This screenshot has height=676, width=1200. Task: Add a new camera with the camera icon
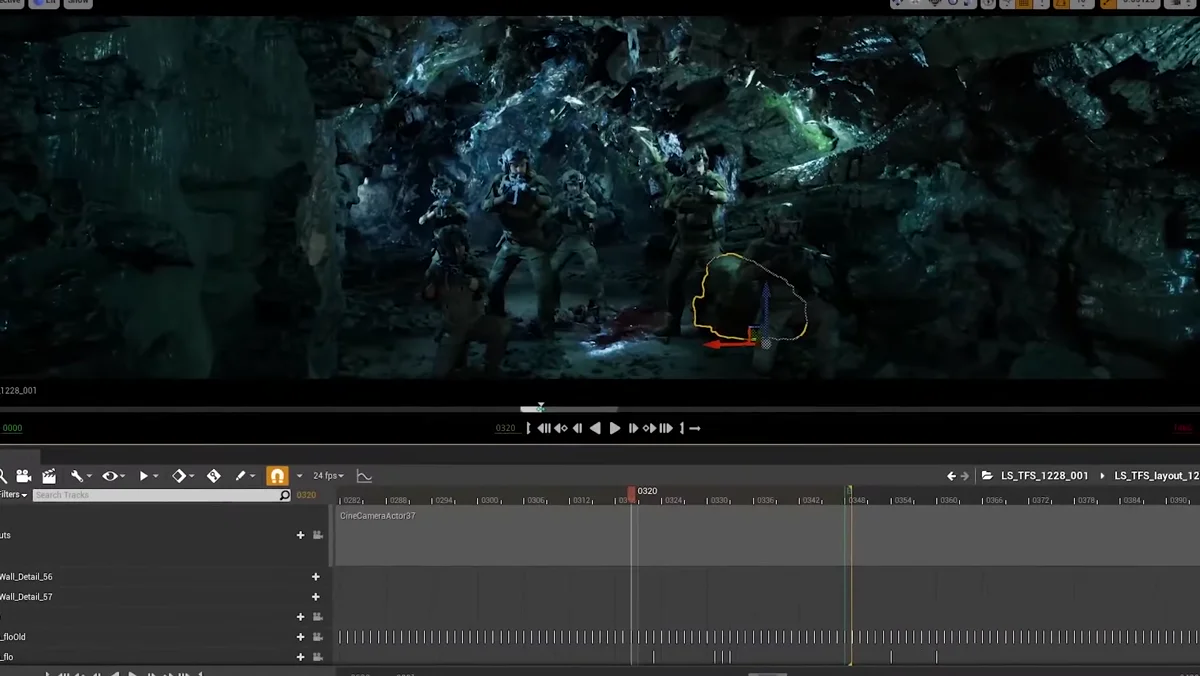(23, 476)
